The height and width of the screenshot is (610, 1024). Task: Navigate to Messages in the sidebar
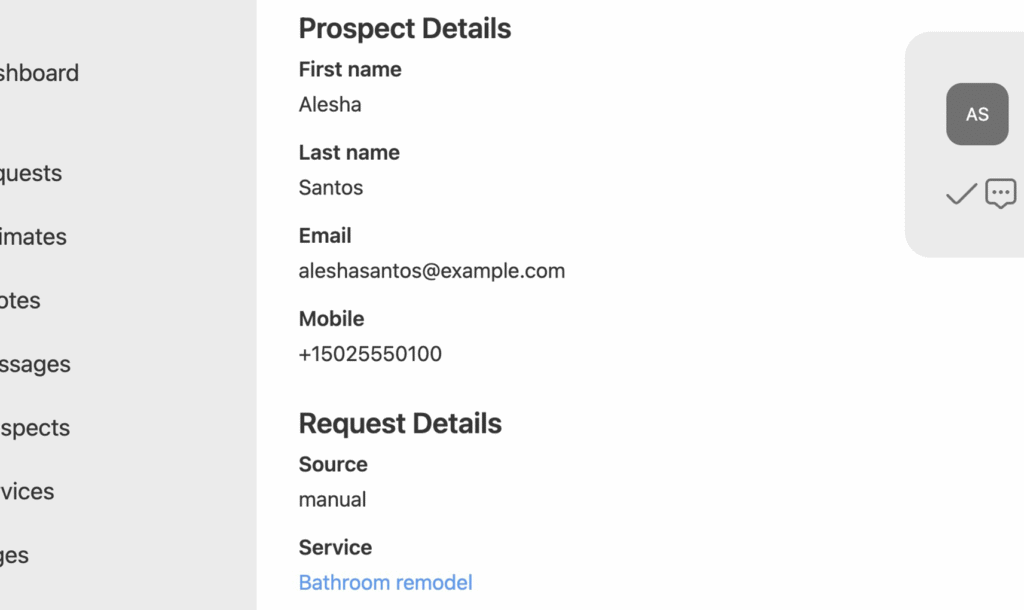pos(34,364)
